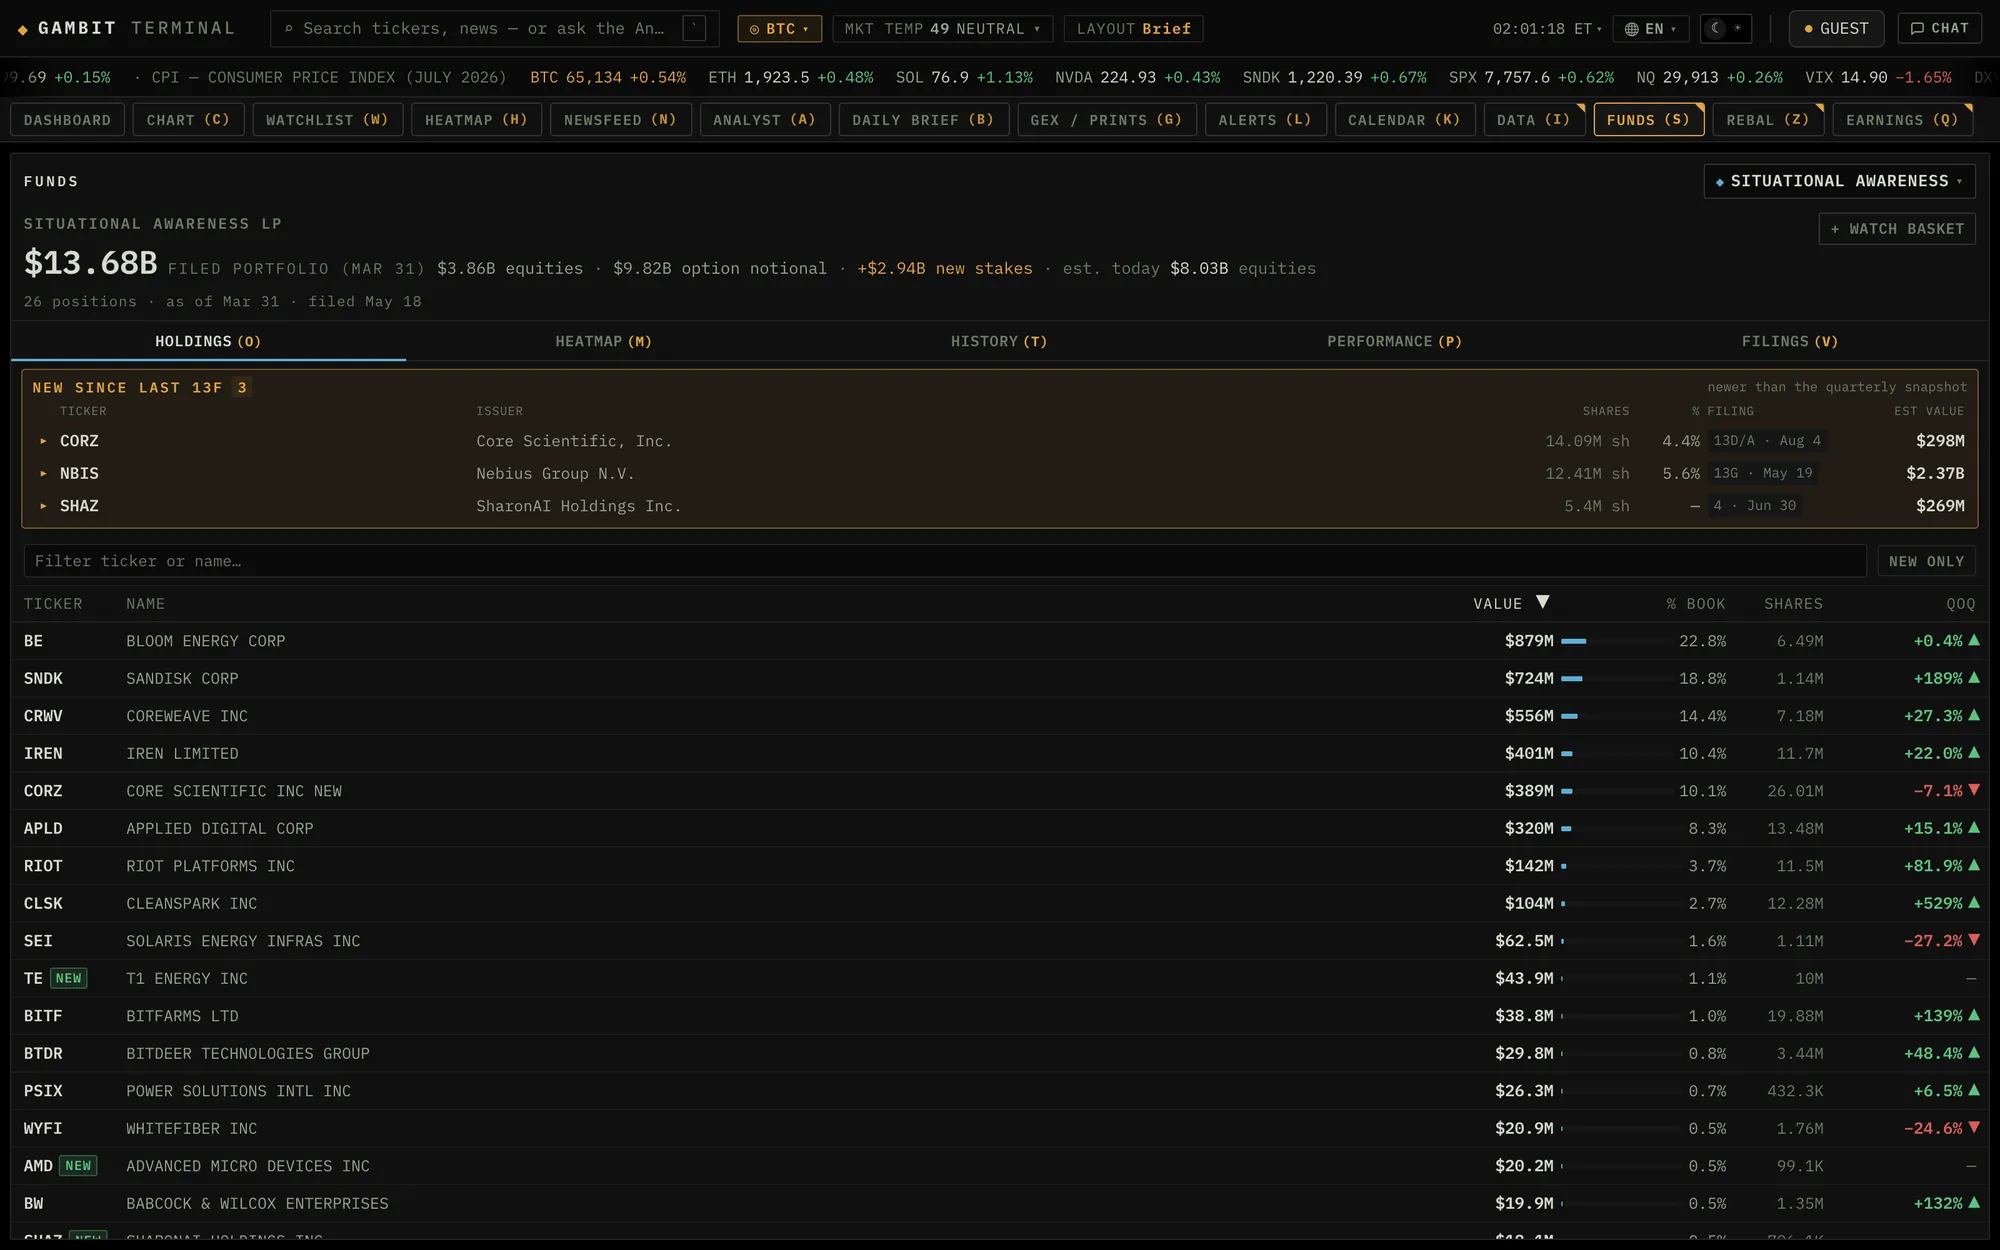Click the +$2.94B new stakes text
Viewport: 2000px width, 1250px height.
click(x=944, y=268)
